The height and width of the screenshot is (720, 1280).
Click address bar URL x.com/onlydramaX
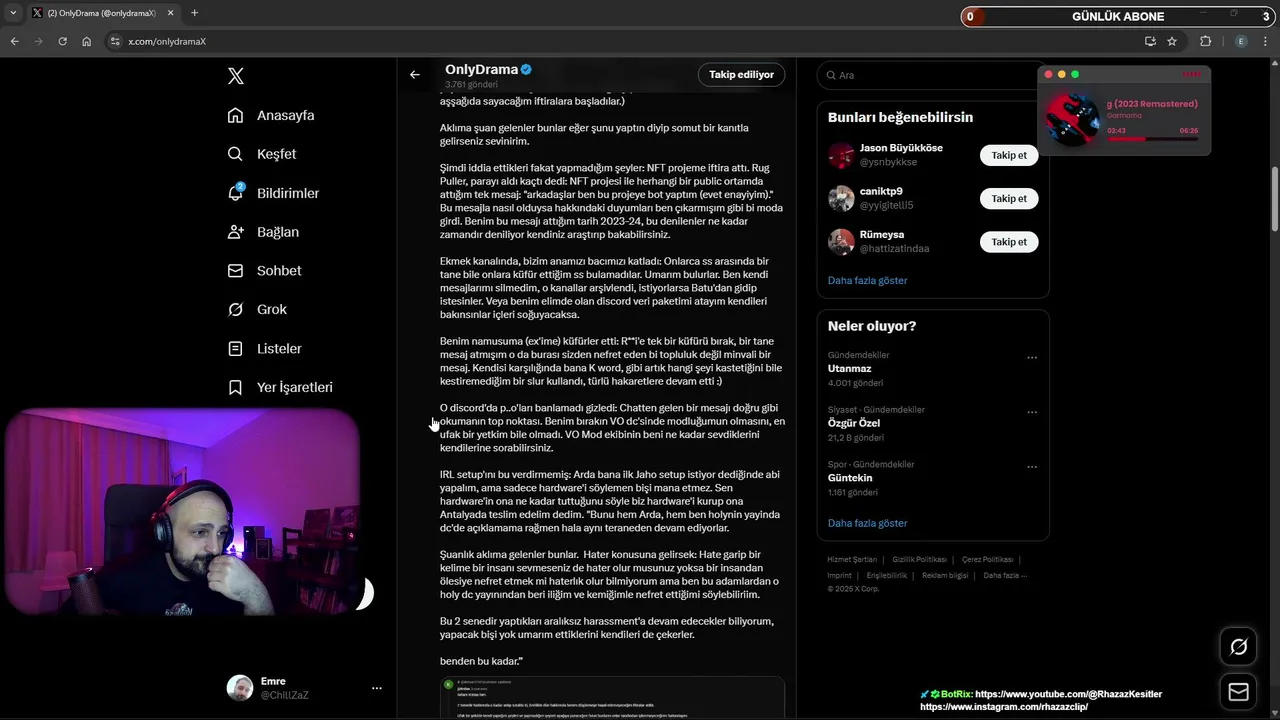coord(167,42)
